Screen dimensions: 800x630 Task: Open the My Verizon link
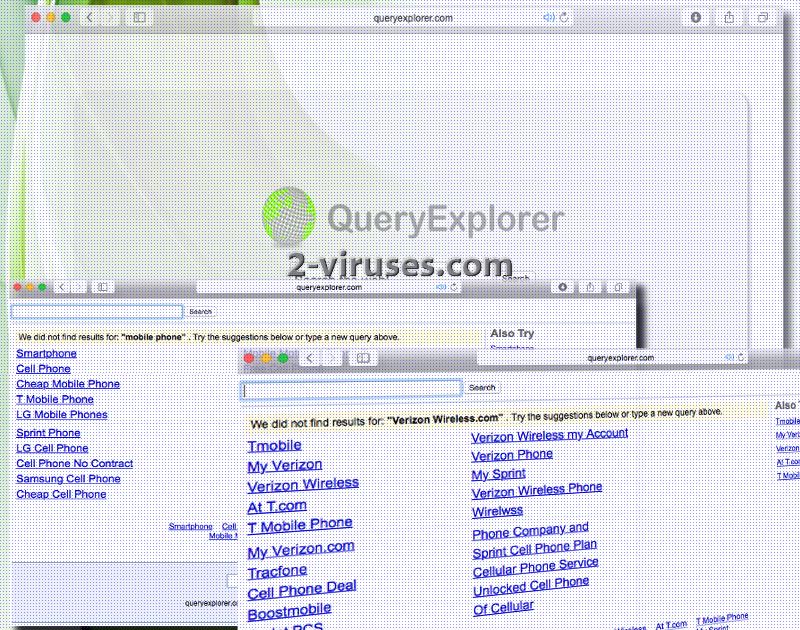[285, 465]
